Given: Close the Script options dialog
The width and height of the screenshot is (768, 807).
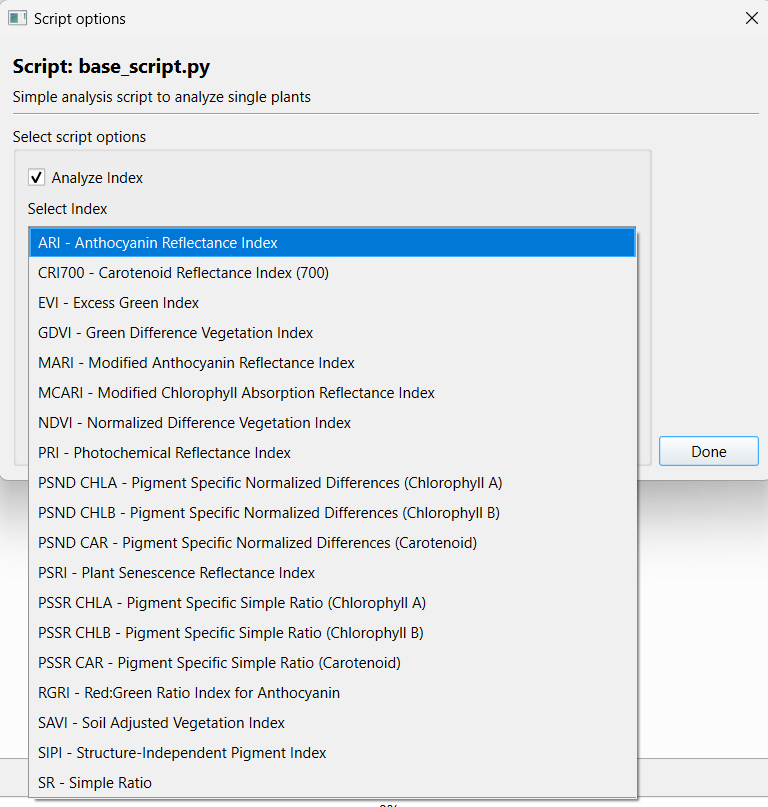Looking at the screenshot, I should click(x=751, y=18).
